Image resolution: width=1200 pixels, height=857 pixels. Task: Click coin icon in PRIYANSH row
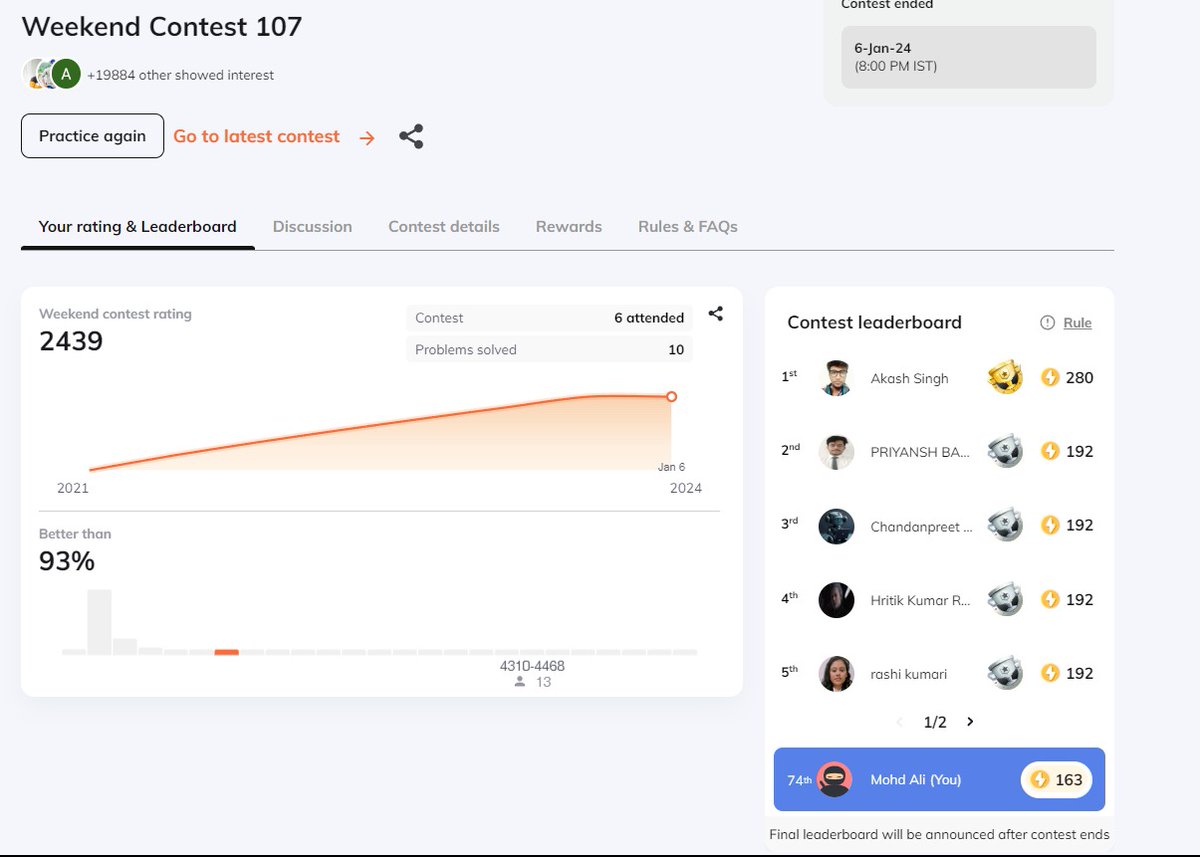[x=1050, y=452]
